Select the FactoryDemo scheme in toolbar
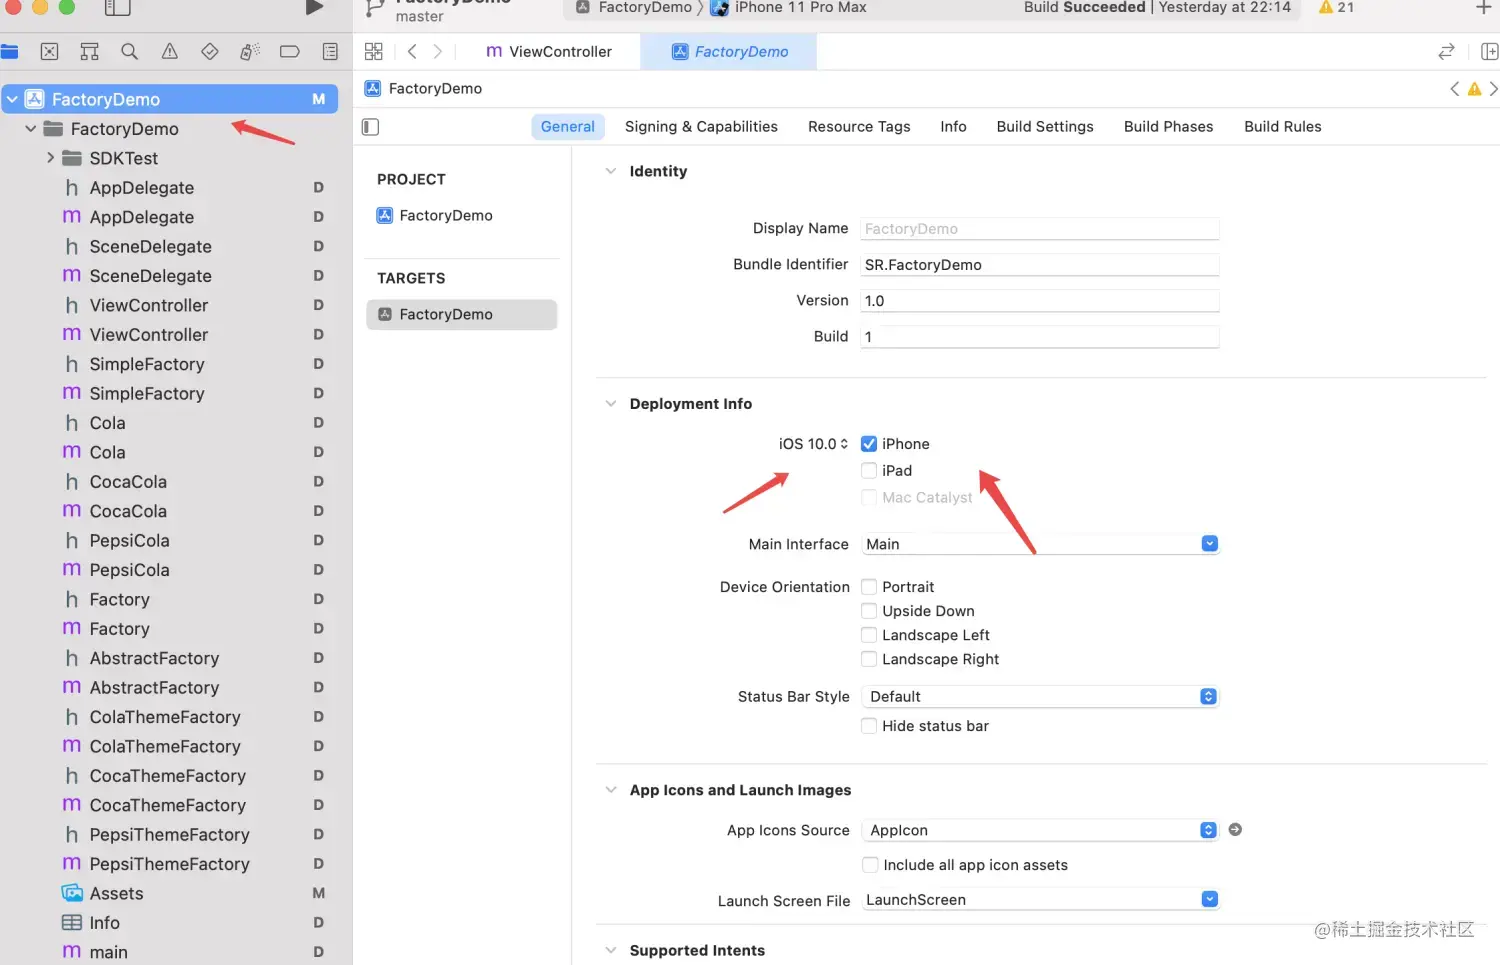Image resolution: width=1500 pixels, height=965 pixels. (x=634, y=8)
